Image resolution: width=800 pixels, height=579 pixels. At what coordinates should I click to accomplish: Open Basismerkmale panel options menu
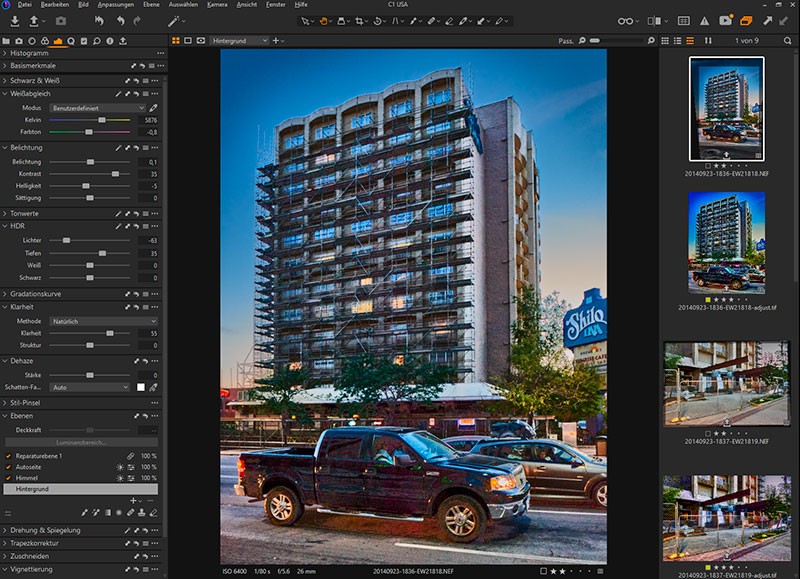coord(161,66)
